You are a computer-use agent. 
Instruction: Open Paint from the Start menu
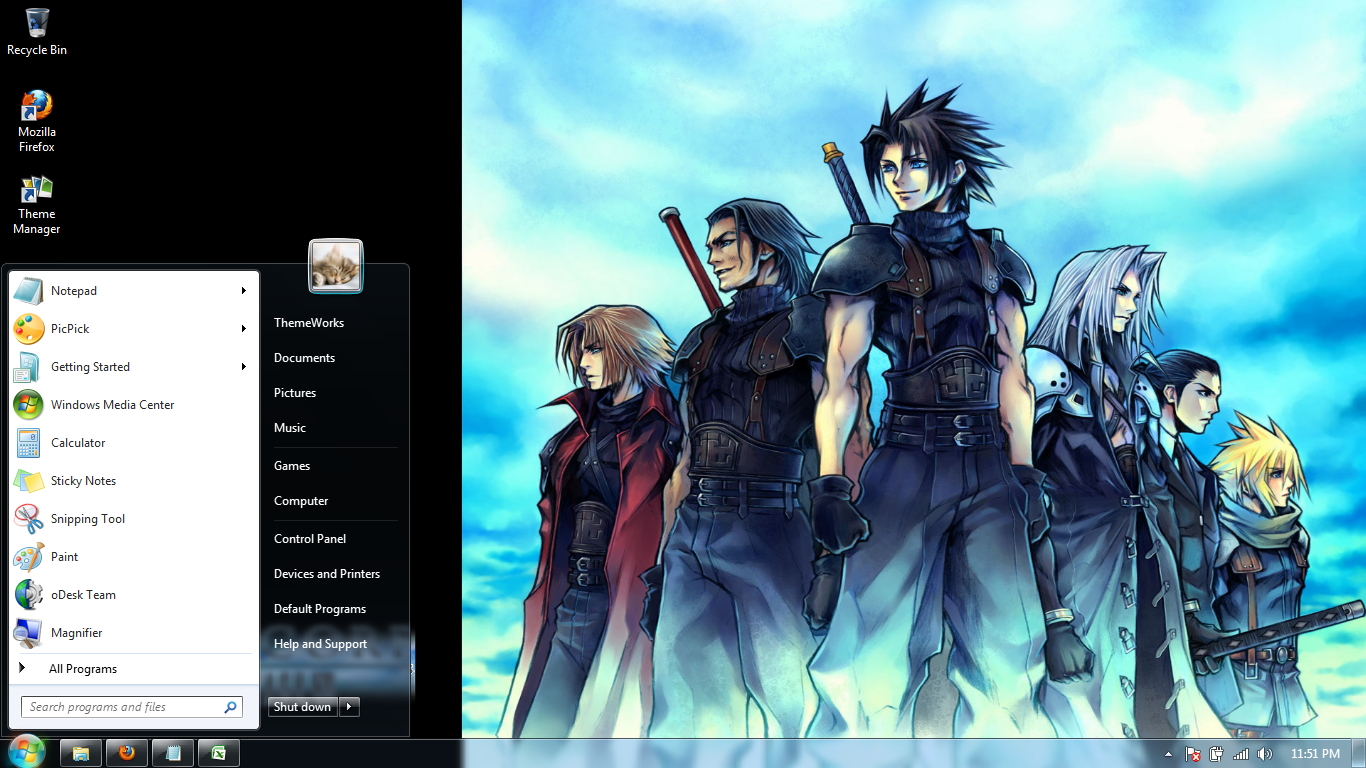point(64,557)
